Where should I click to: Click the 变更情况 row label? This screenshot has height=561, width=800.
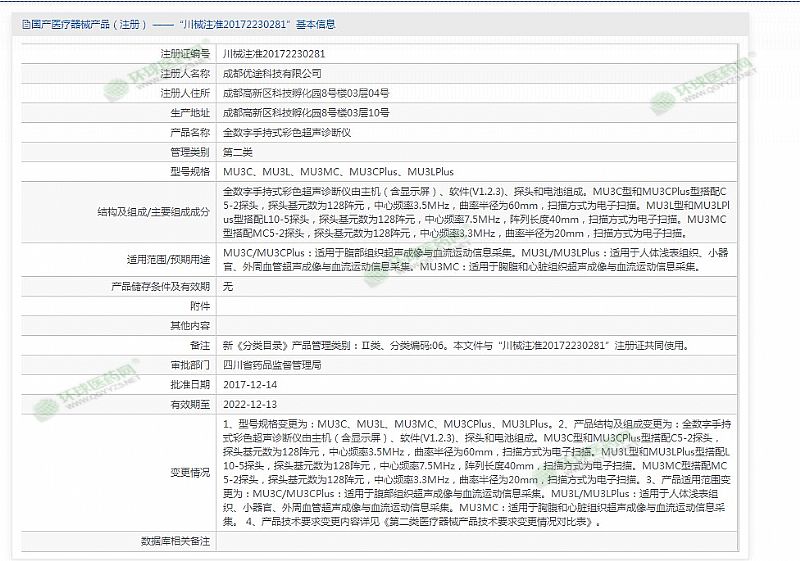(x=190, y=472)
